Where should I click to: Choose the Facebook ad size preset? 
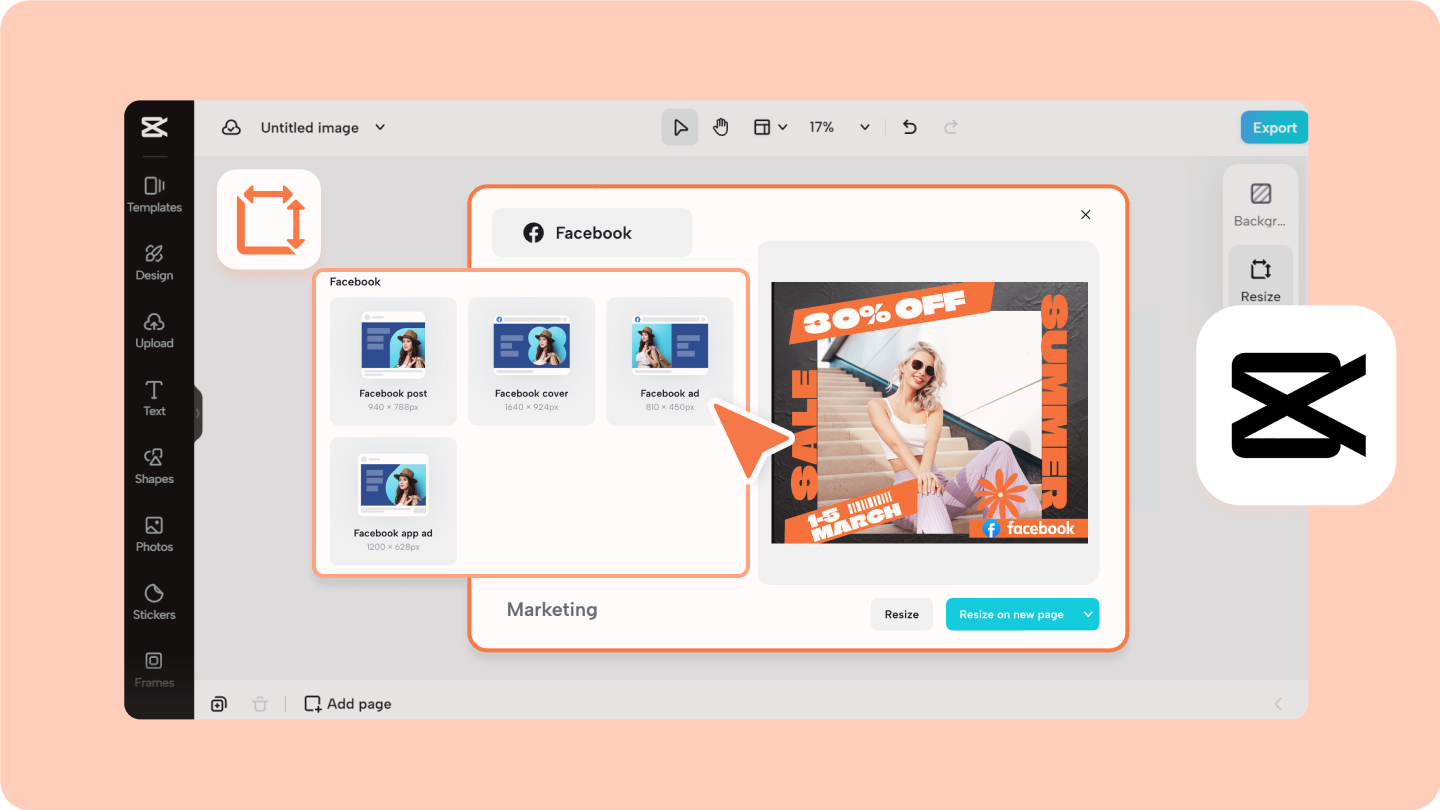click(669, 361)
